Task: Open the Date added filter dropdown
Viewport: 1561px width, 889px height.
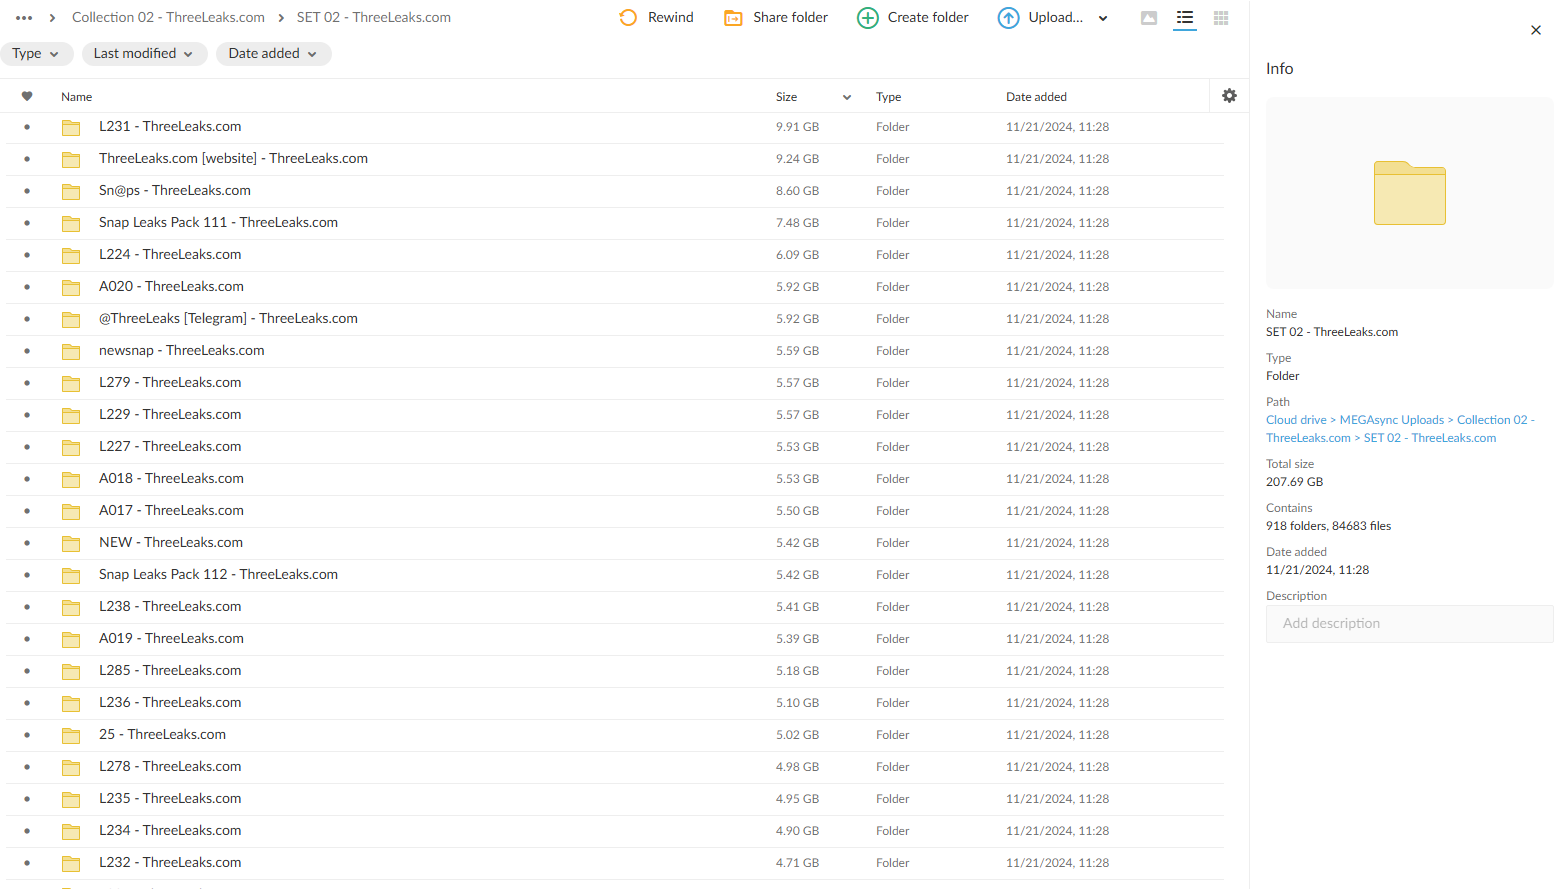Action: (x=273, y=54)
